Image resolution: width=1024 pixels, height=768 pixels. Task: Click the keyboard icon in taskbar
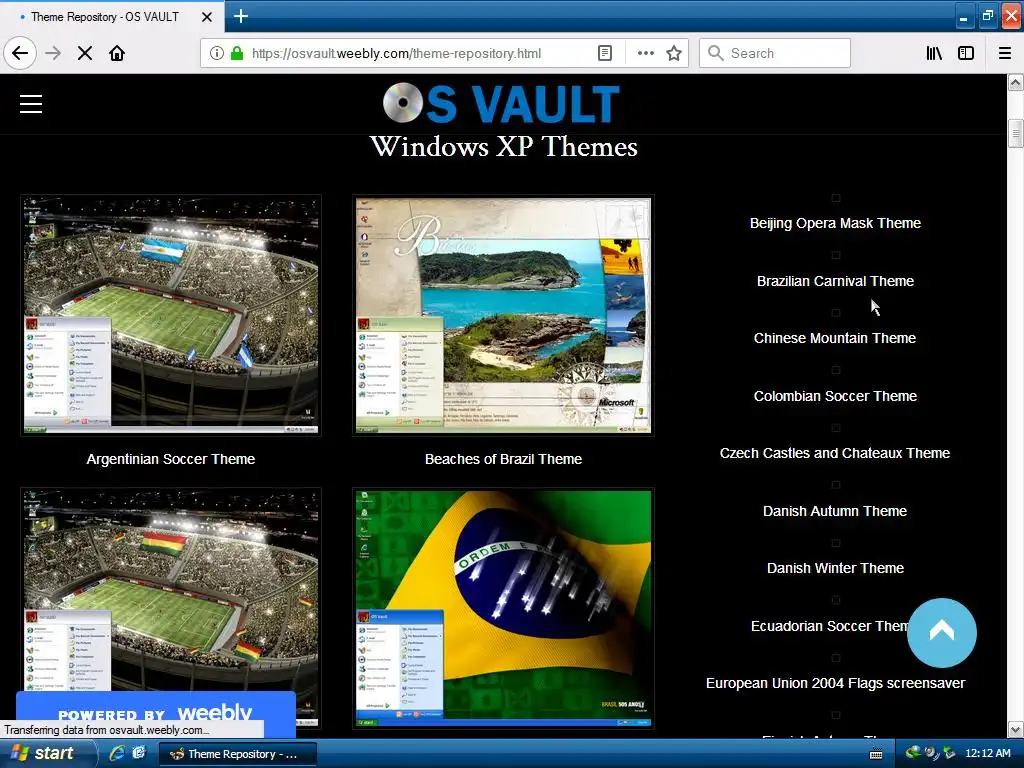[876, 754]
